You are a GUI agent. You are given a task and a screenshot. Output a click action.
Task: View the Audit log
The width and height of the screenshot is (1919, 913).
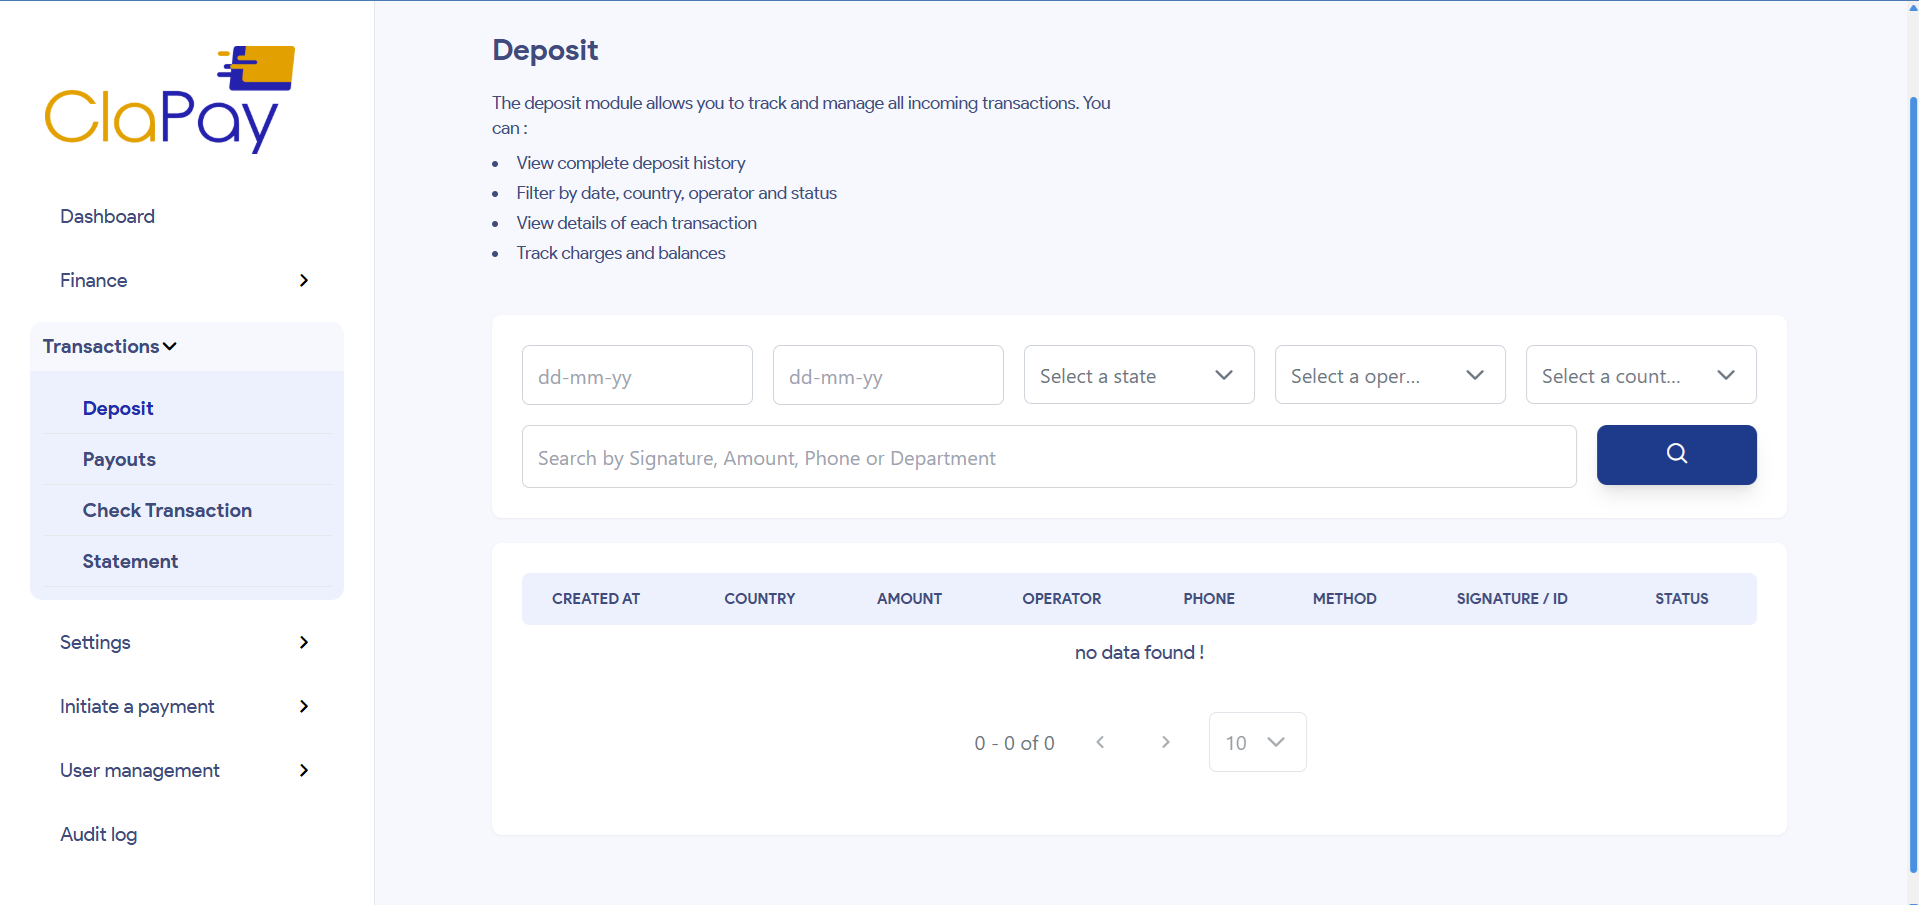98,834
